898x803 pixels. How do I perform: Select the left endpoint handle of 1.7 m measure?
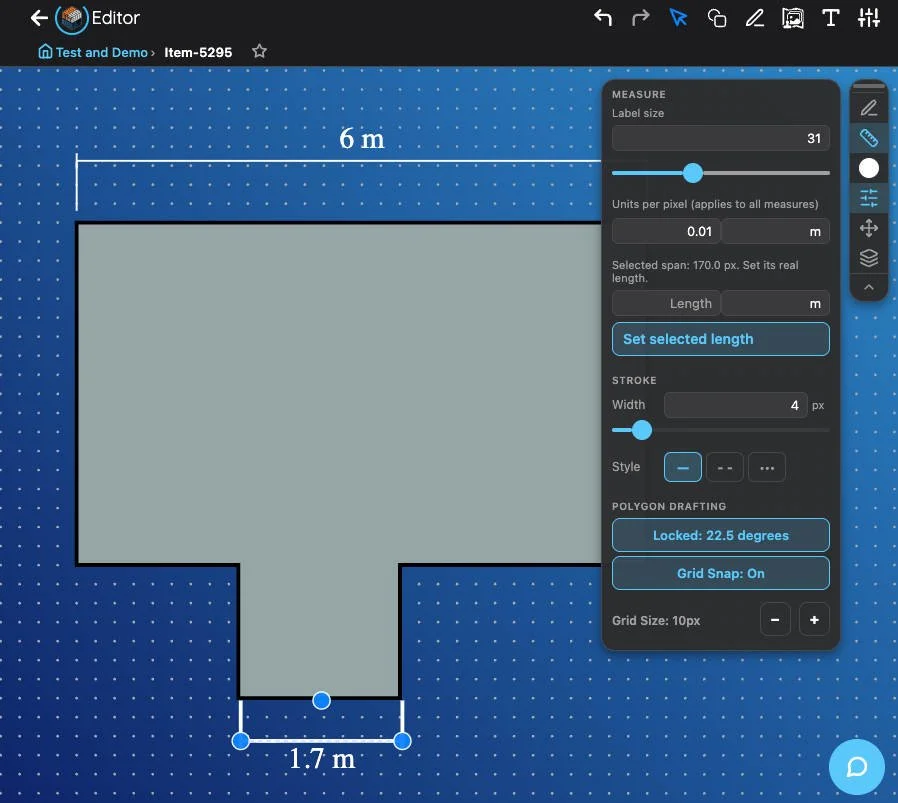(x=241, y=741)
